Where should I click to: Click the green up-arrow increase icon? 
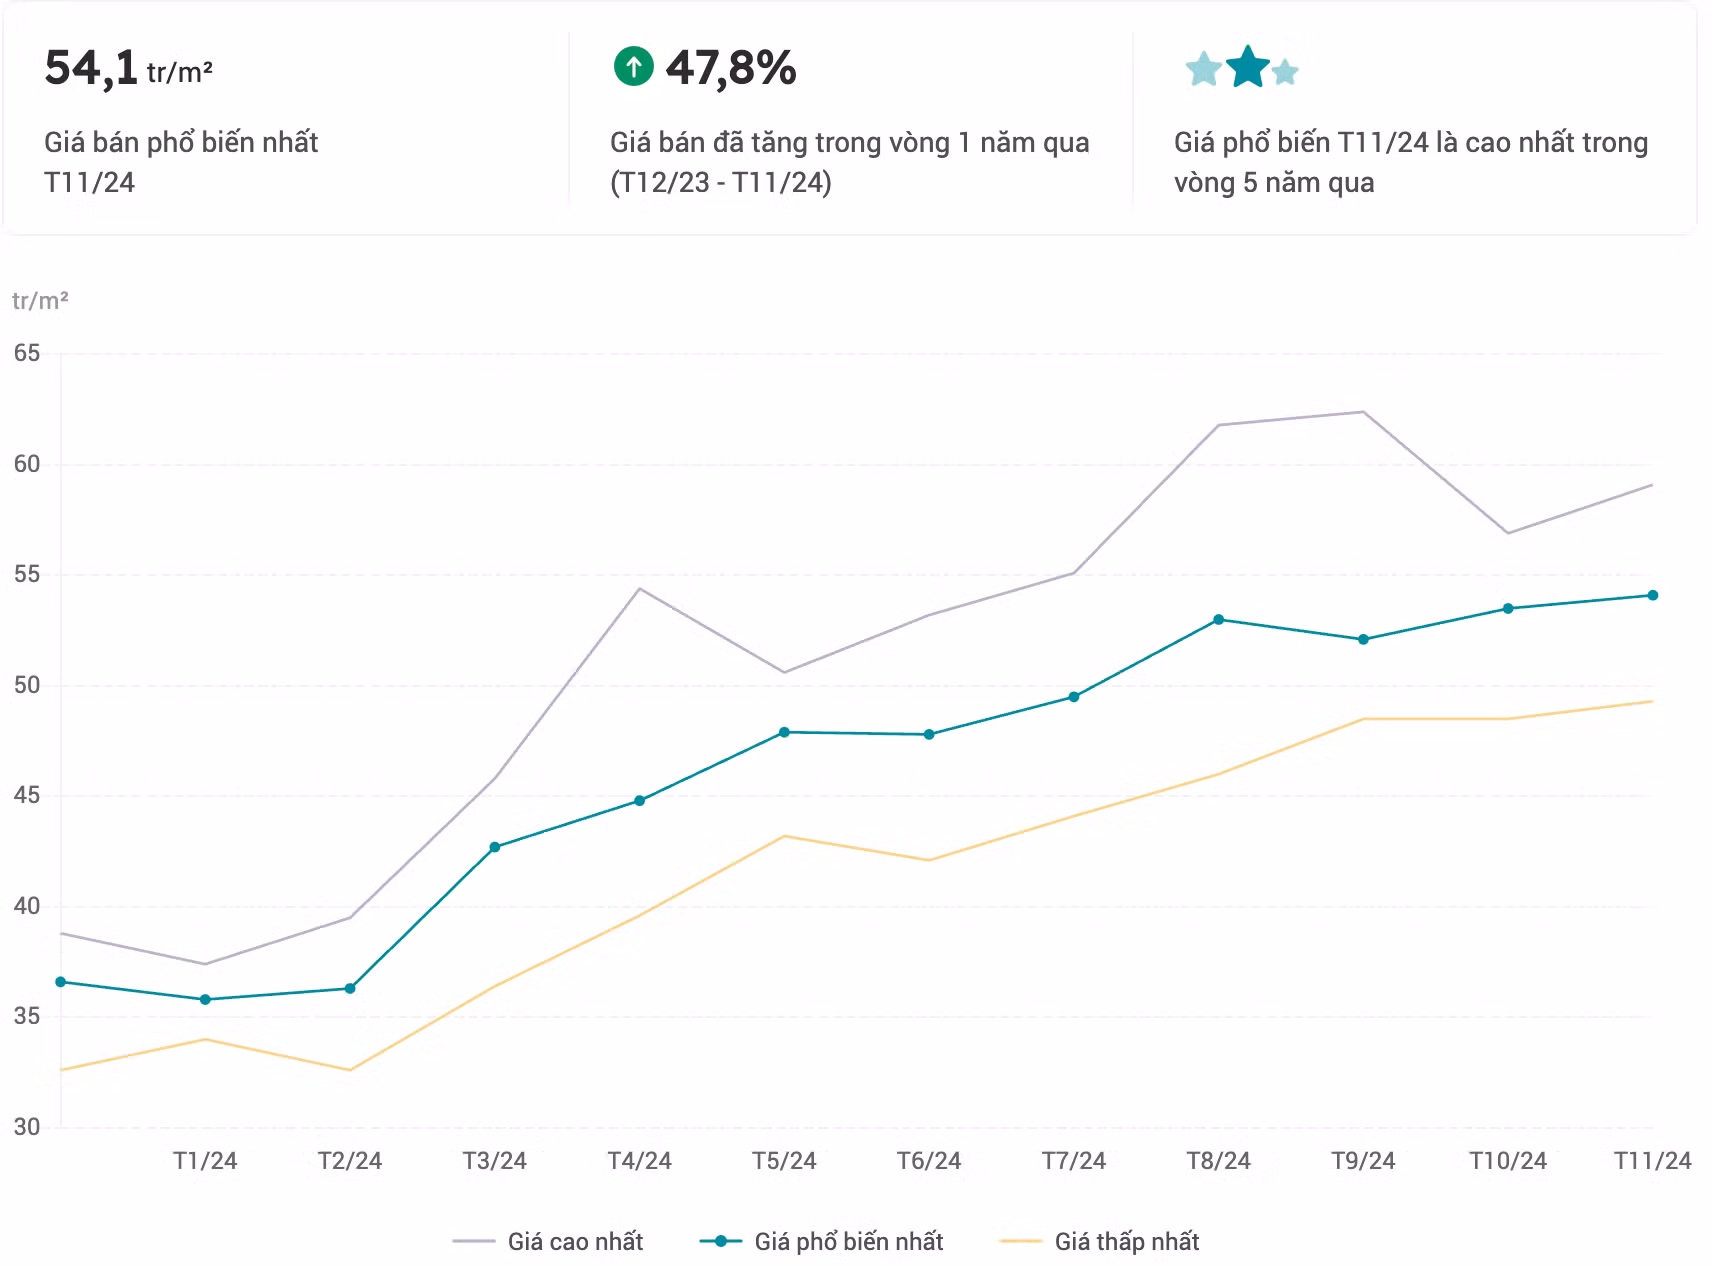point(633,67)
